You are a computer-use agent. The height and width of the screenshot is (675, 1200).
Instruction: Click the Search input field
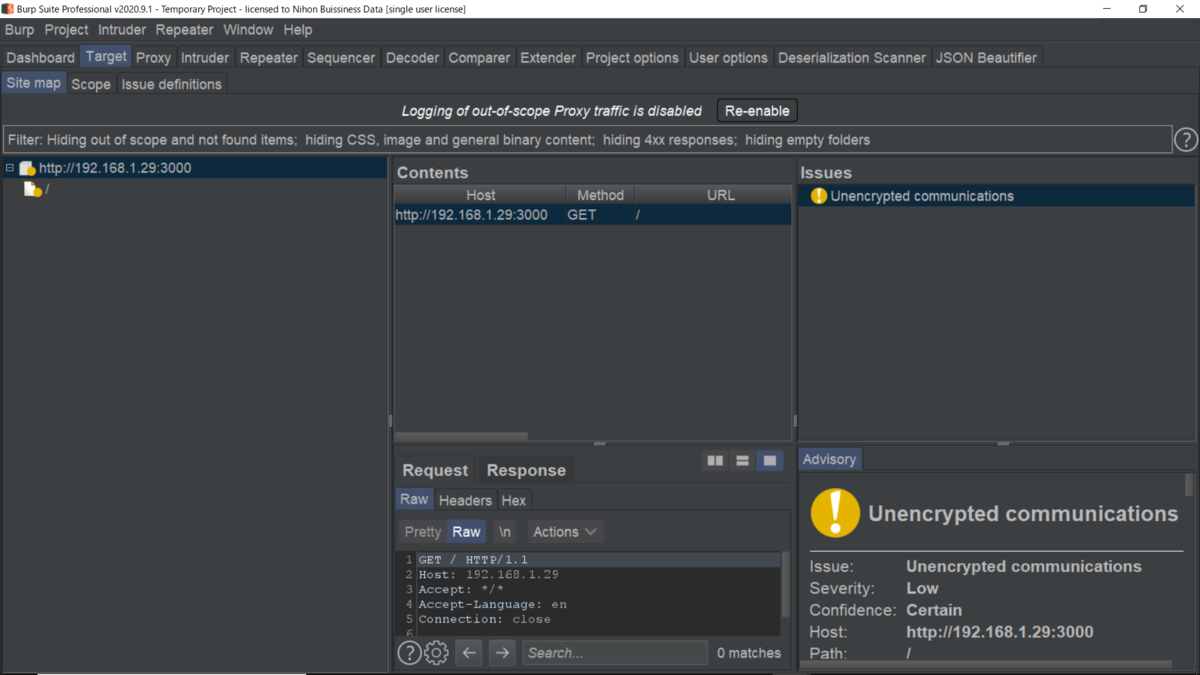[615, 653]
